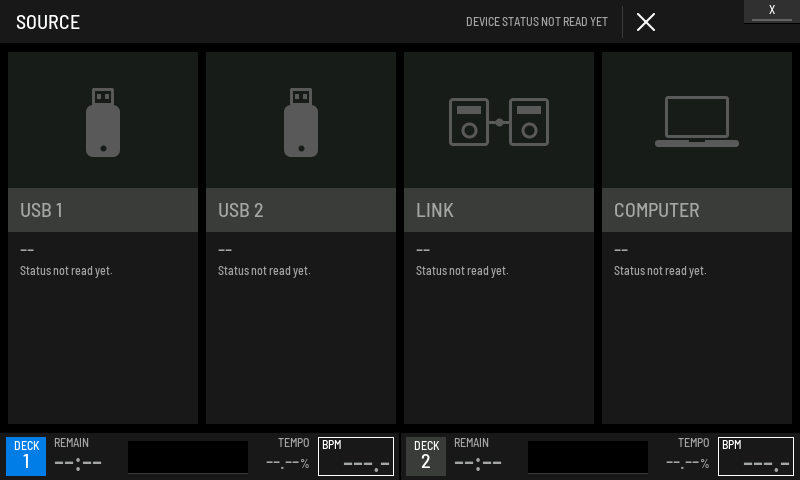Click Deck 1 TEMPO percentage readout
The image size is (800, 480).
pyautogui.click(x=288, y=463)
